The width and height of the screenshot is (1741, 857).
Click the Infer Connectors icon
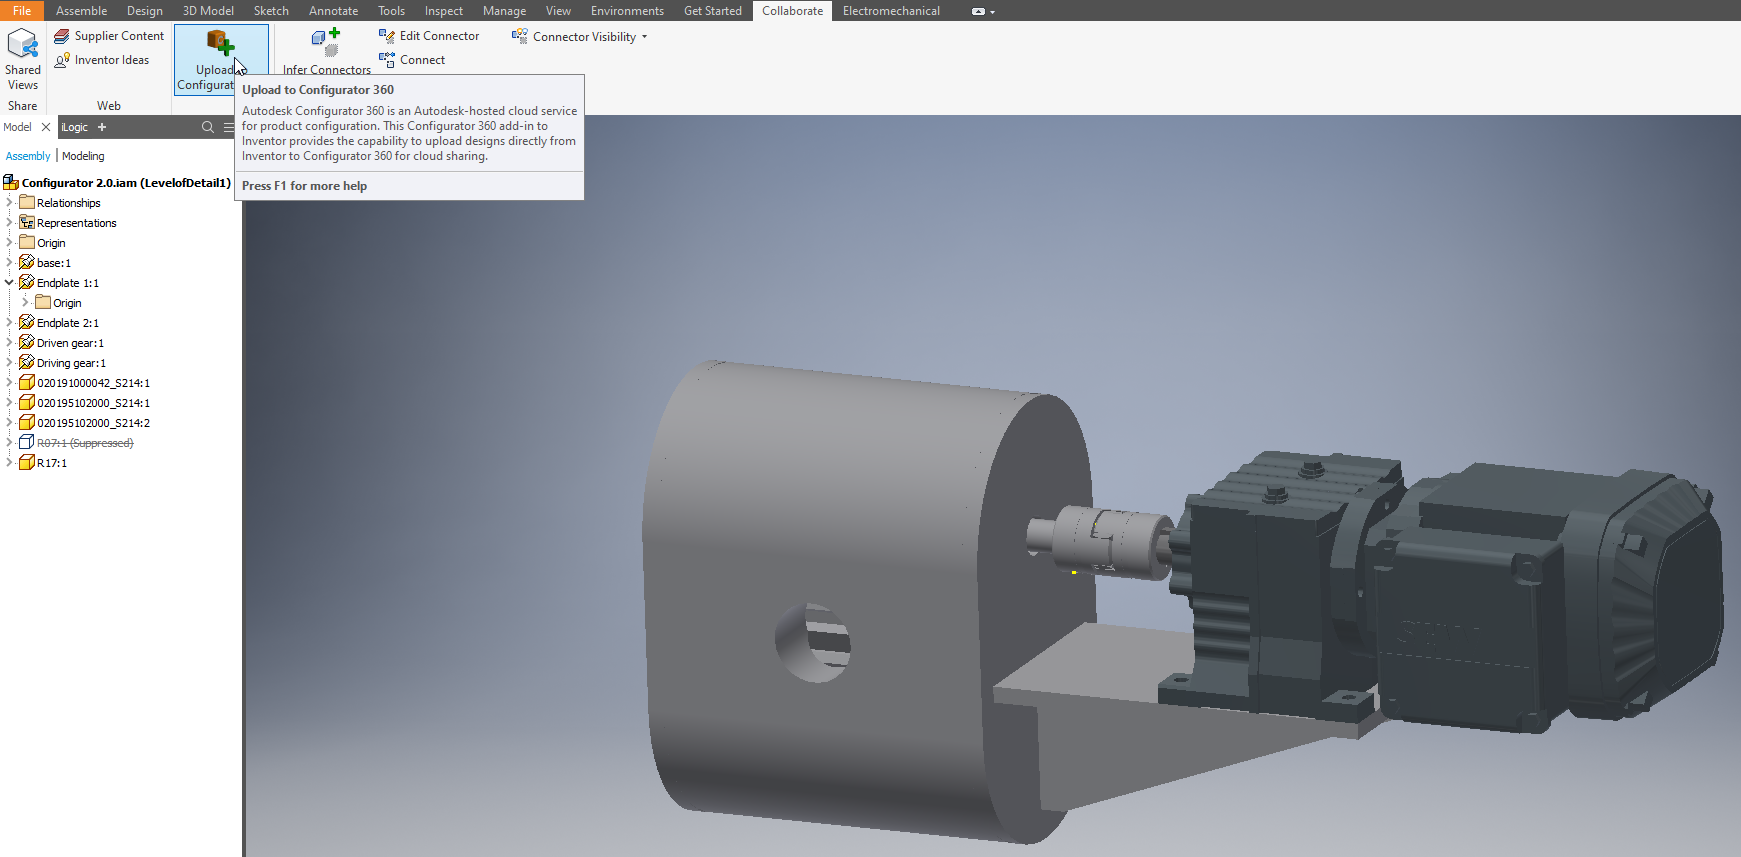(326, 43)
